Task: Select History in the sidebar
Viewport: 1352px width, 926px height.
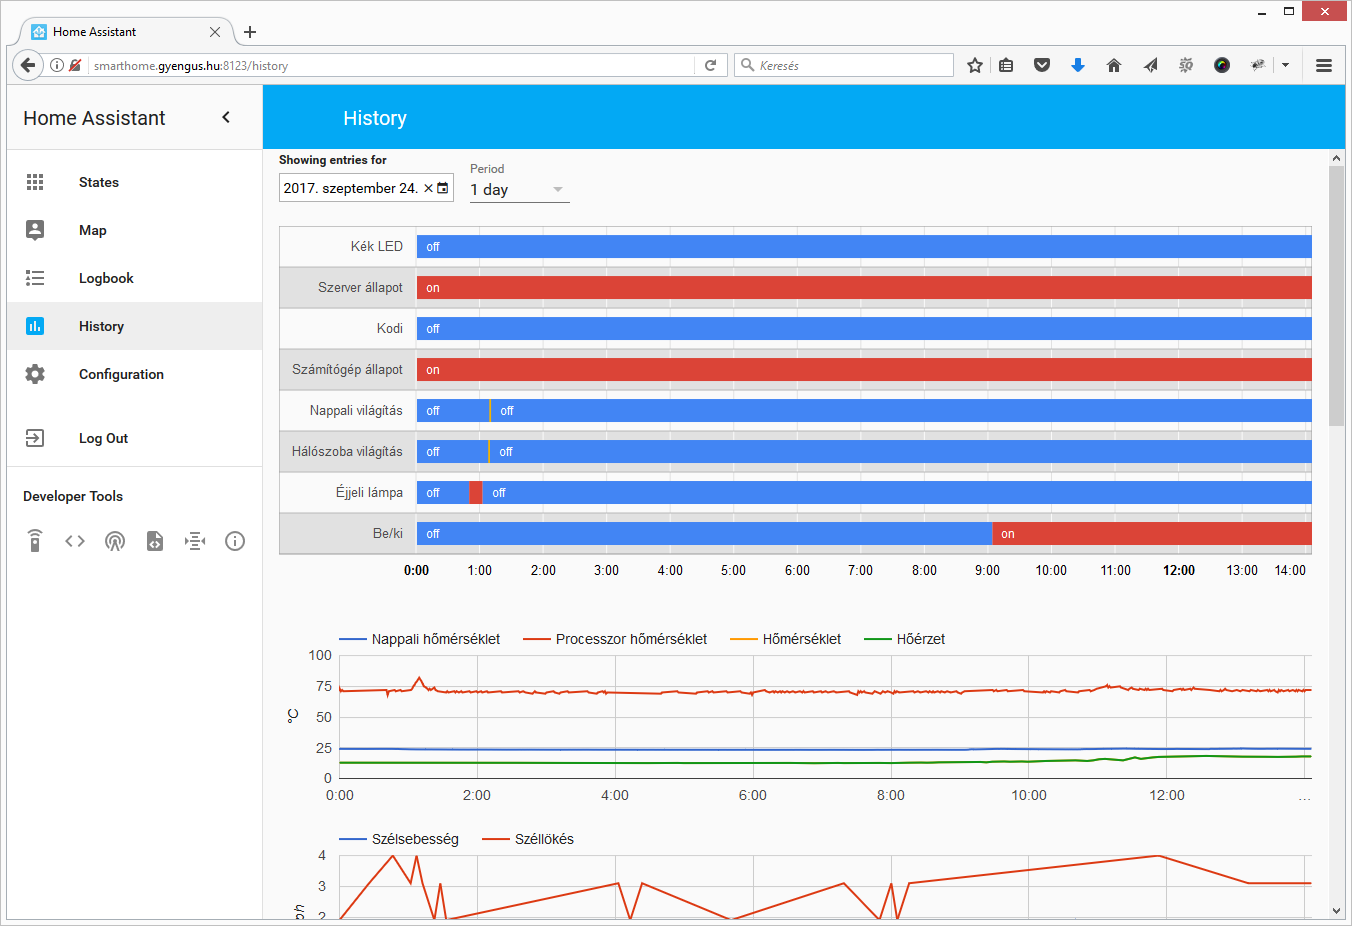Action: click(x=101, y=326)
